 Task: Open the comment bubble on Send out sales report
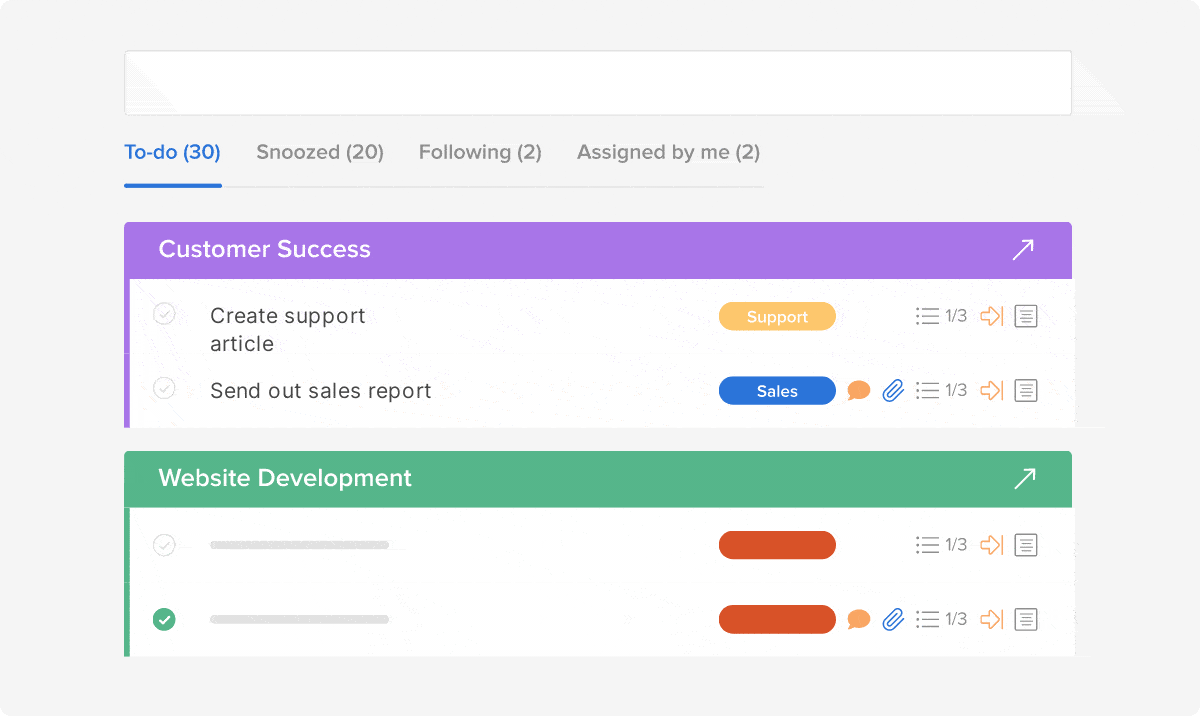(x=858, y=390)
